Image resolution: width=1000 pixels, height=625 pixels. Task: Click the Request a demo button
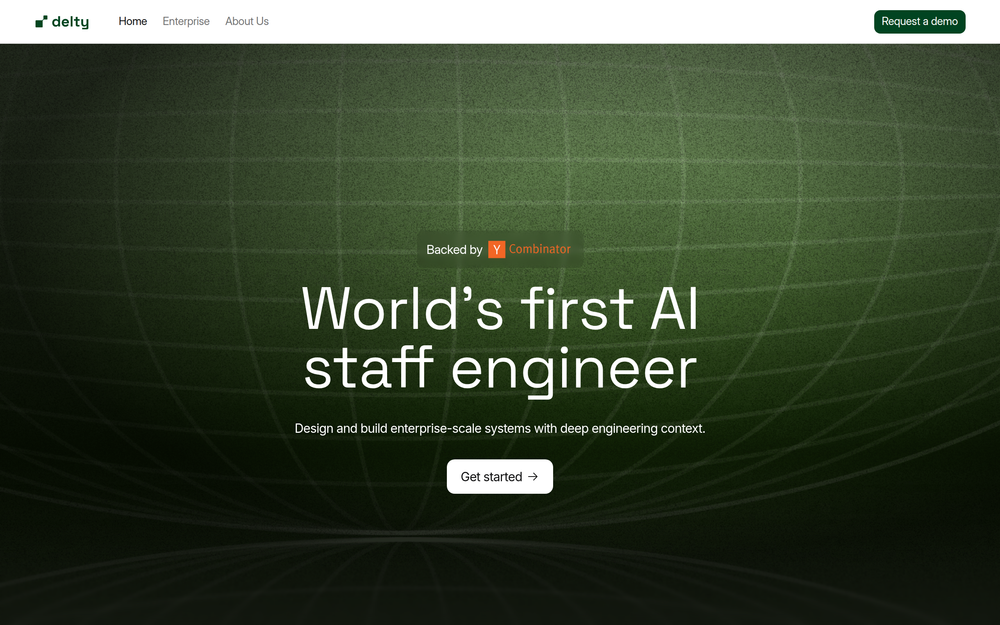[920, 22]
